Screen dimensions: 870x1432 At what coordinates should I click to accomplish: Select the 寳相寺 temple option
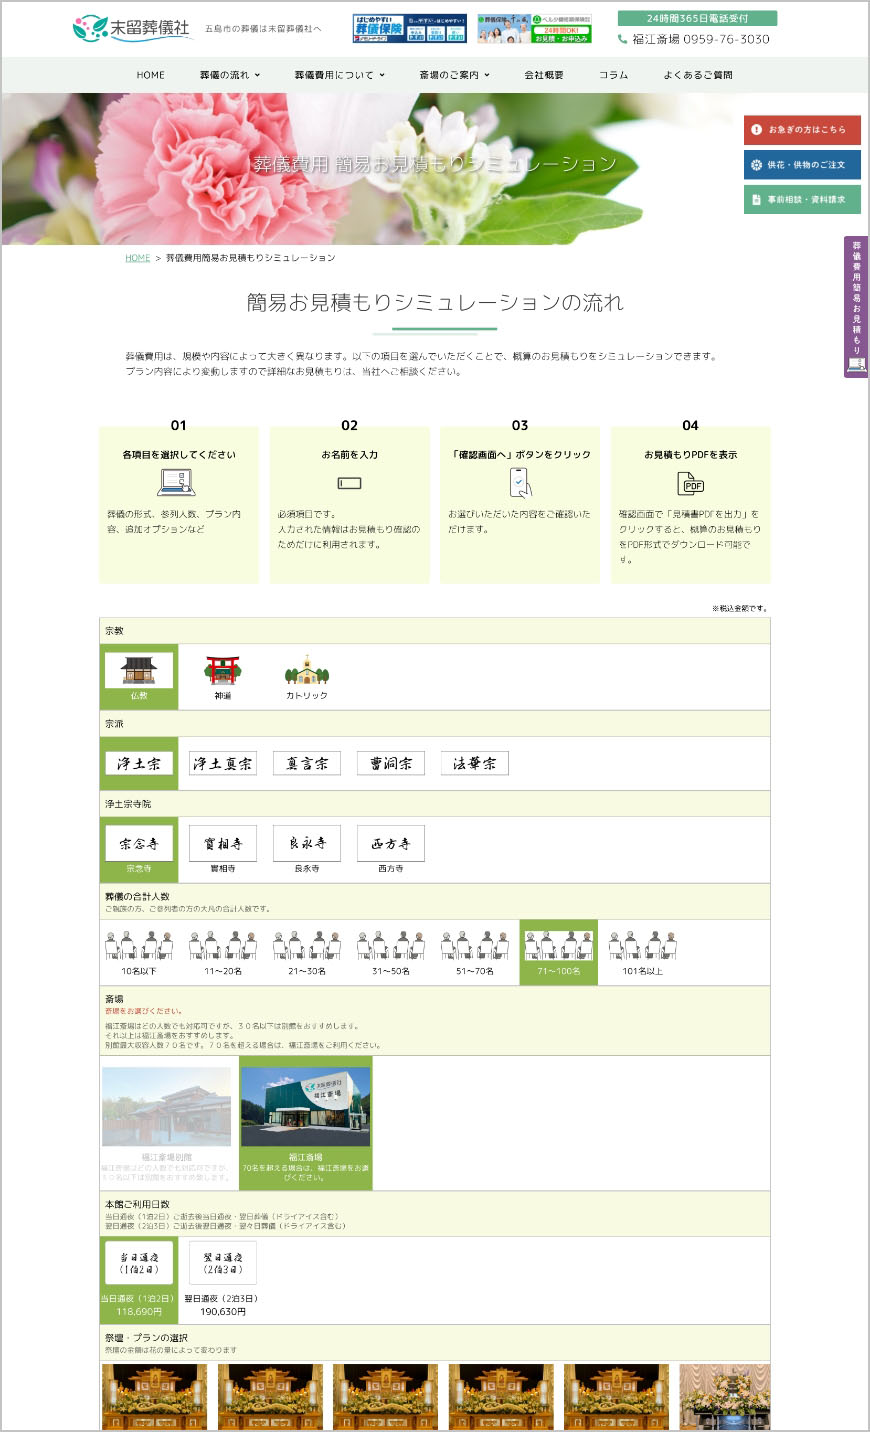coord(222,842)
